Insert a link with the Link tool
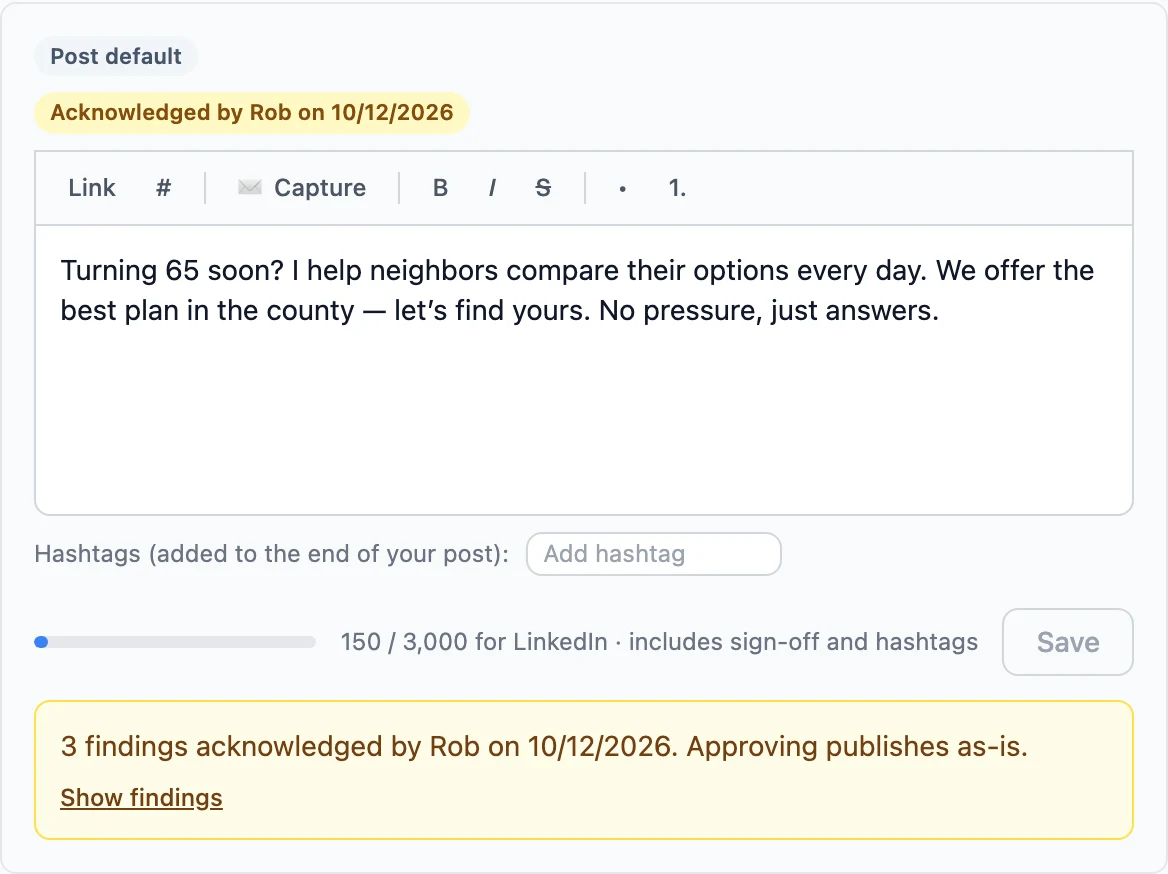This screenshot has width=1168, height=874. click(92, 188)
